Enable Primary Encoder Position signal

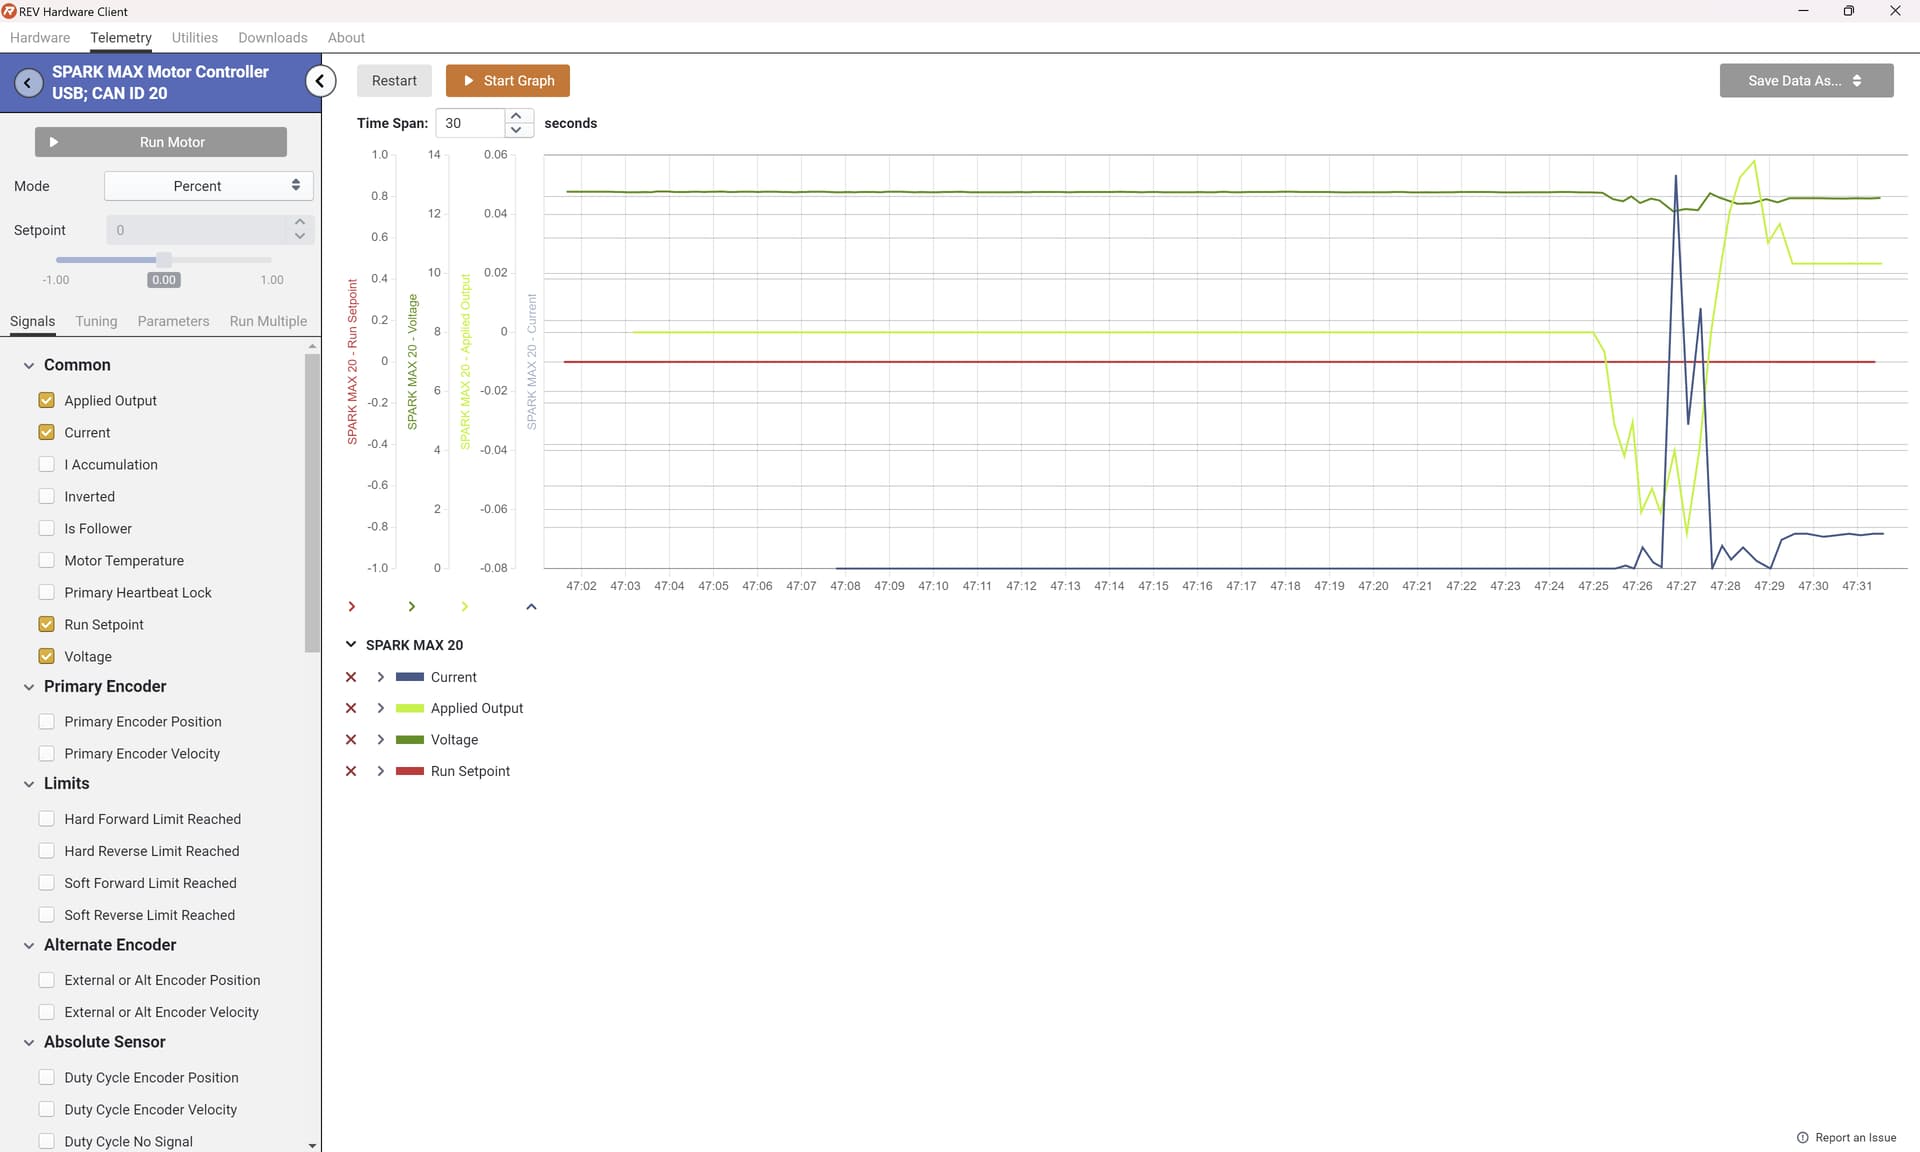point(46,721)
